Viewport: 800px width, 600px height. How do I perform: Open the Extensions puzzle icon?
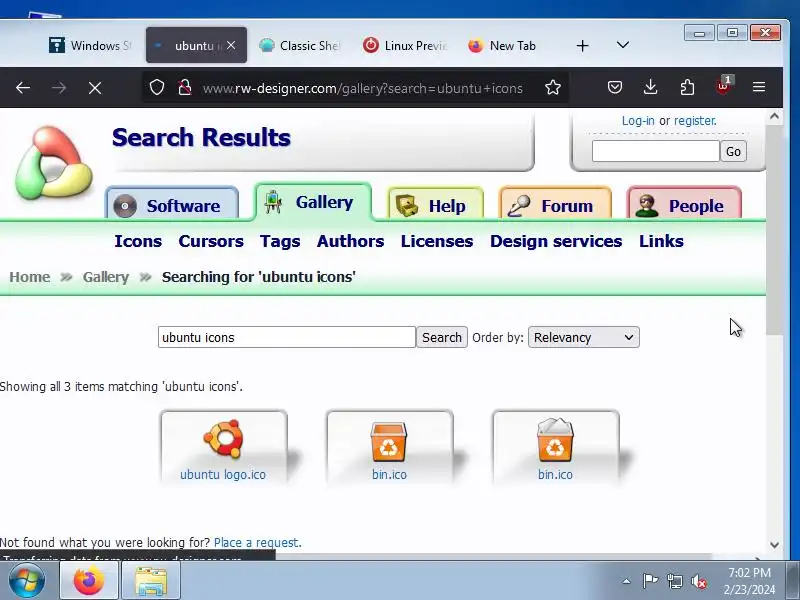click(687, 88)
